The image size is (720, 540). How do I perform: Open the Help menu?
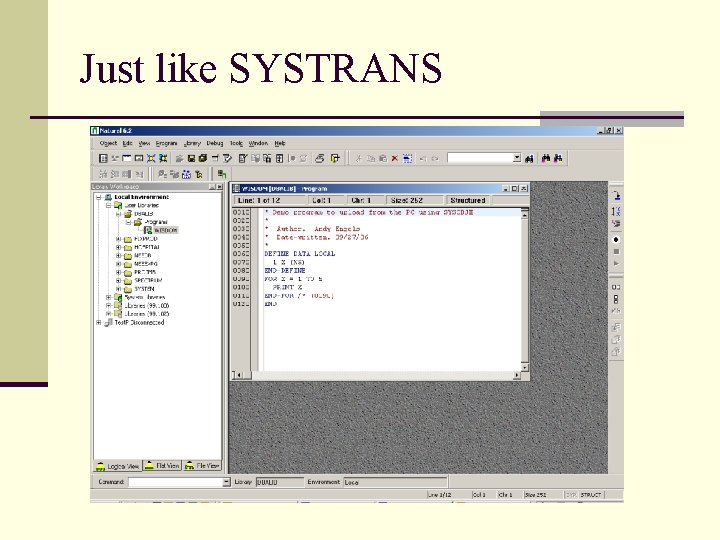(280, 143)
